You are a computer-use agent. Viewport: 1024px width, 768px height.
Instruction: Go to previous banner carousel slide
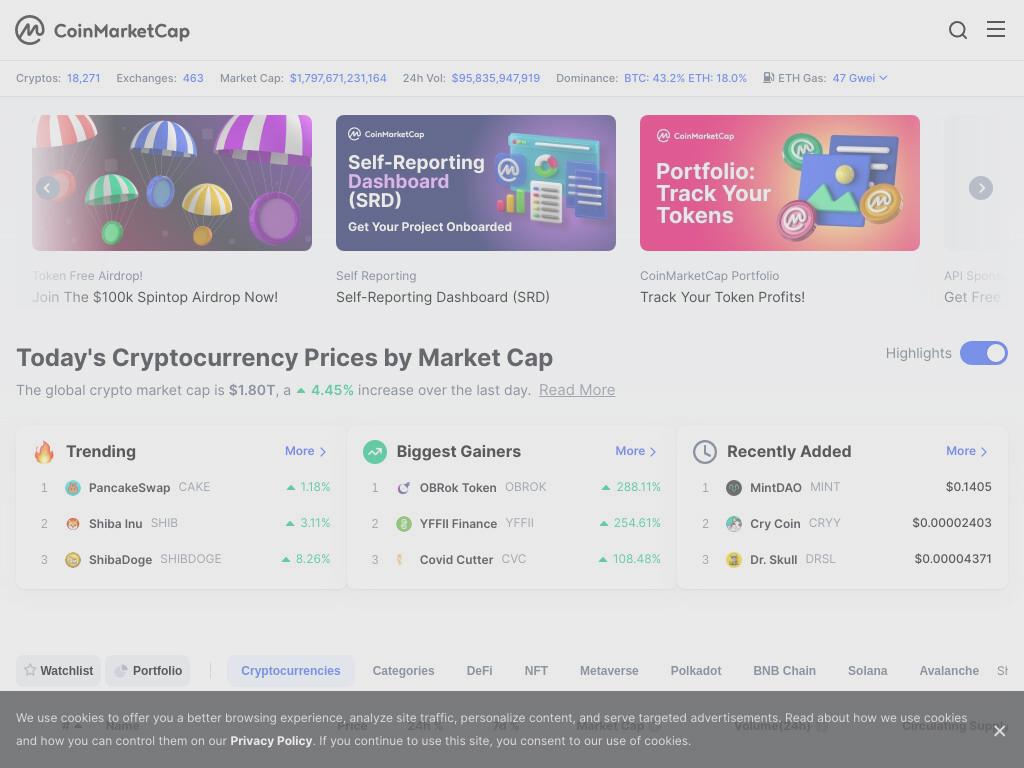click(x=47, y=188)
